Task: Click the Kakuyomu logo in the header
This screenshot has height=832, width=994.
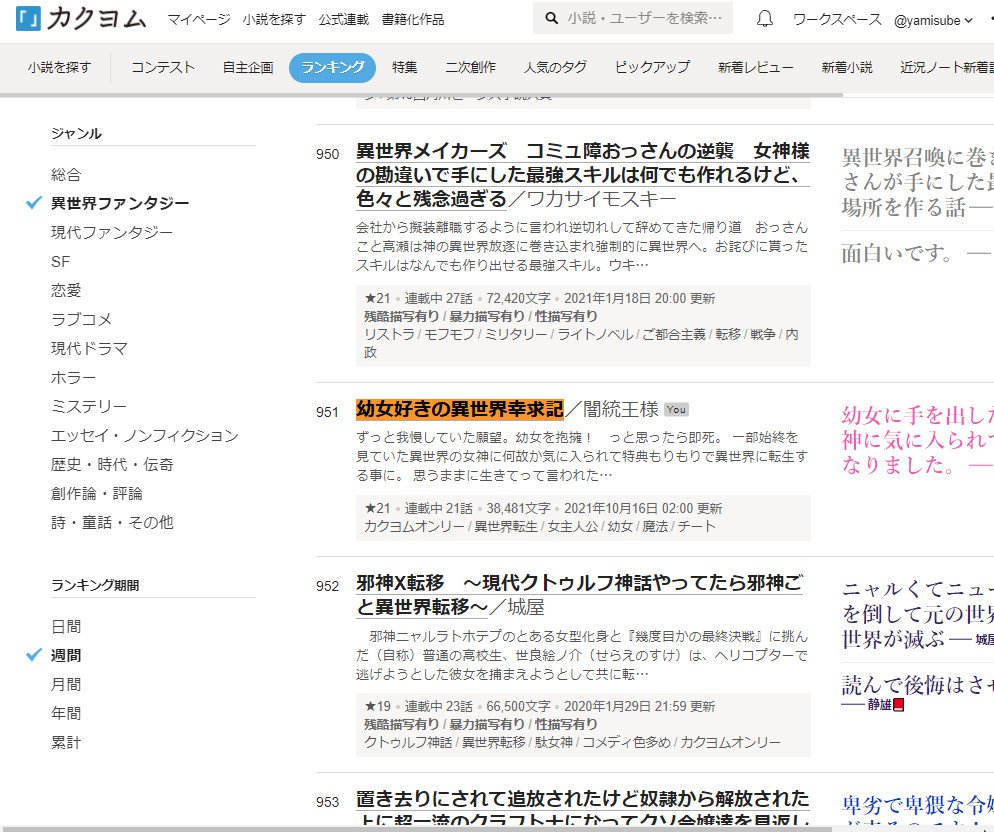Action: point(81,19)
